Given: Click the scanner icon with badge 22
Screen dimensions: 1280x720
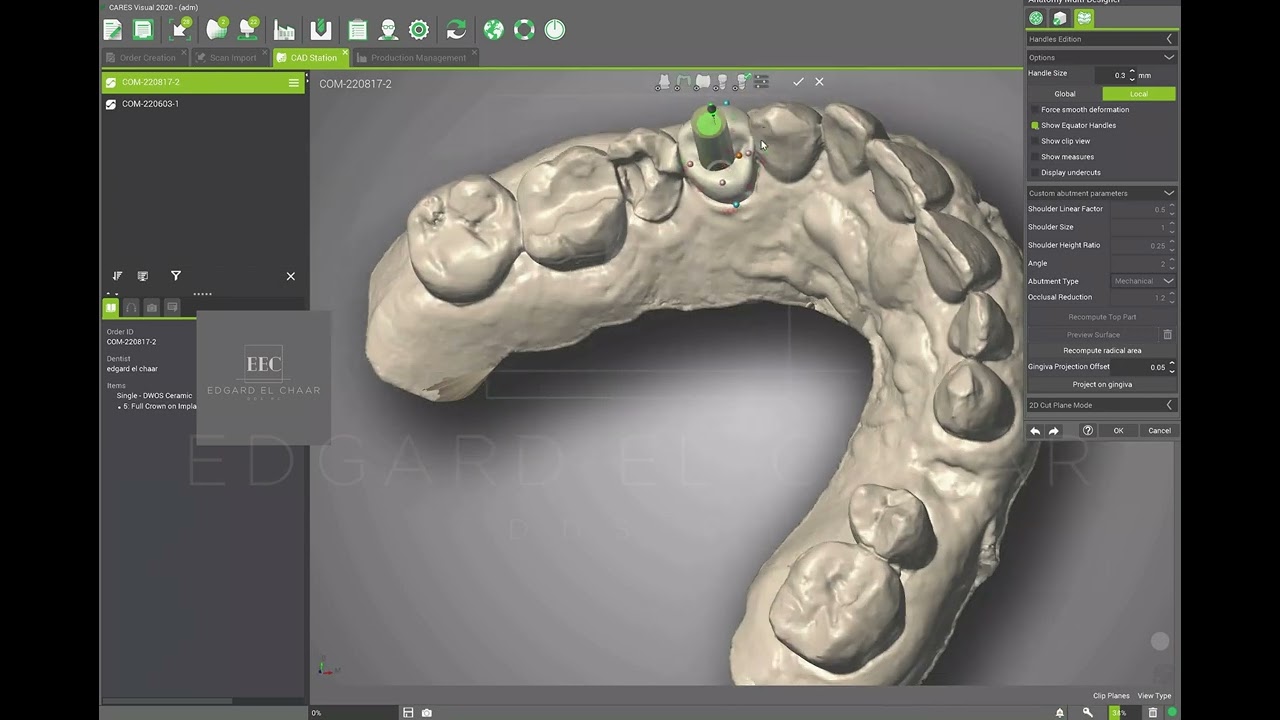Looking at the screenshot, I should pyautogui.click(x=248, y=30).
